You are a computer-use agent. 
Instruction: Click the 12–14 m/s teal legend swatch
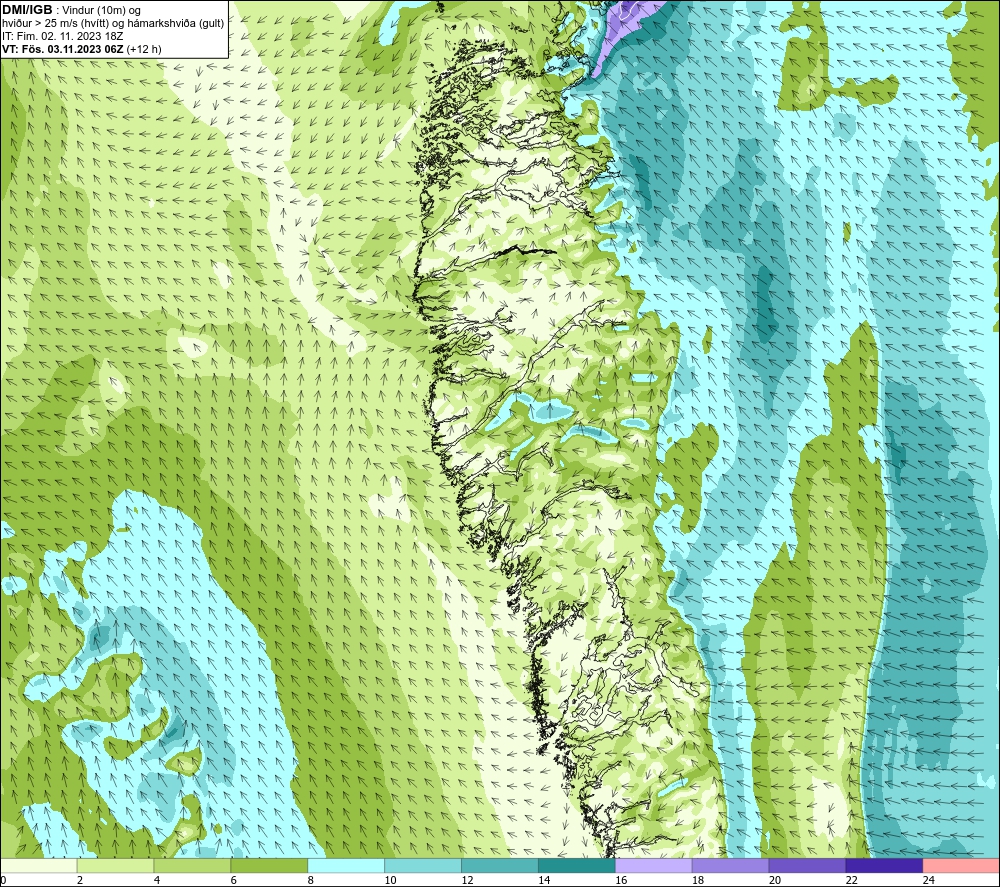[x=500, y=866]
